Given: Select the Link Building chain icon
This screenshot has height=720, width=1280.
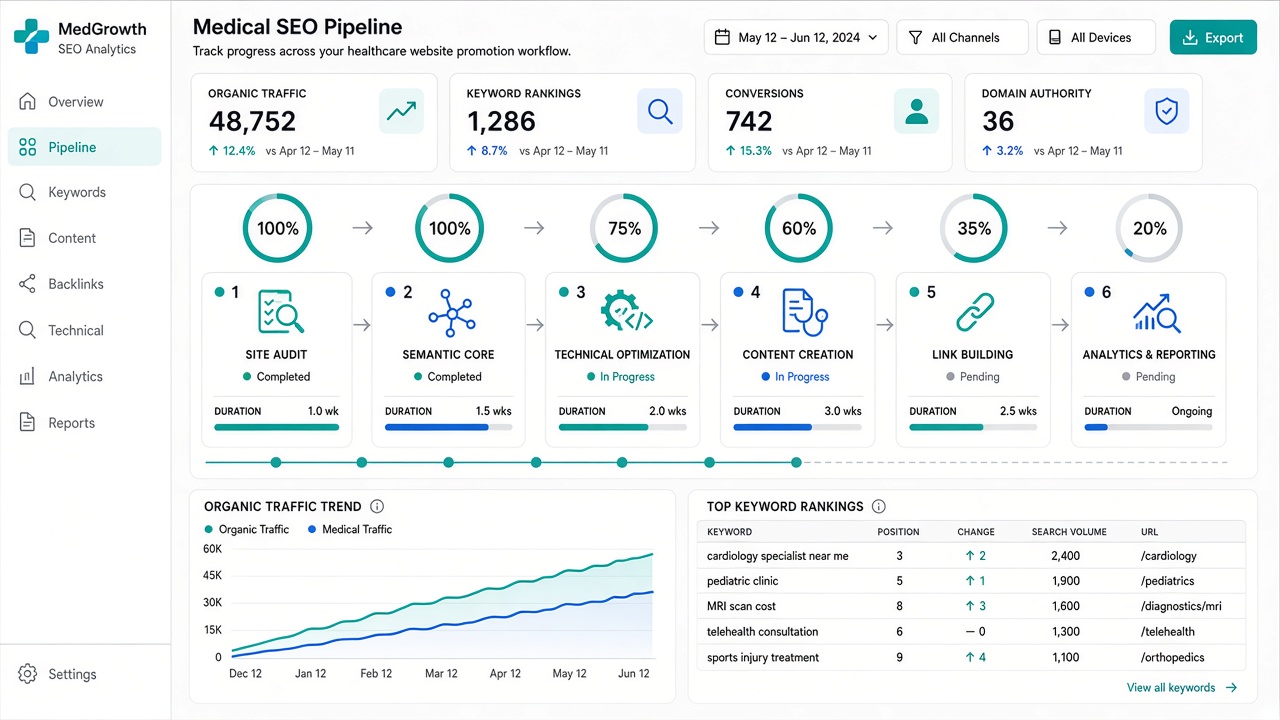Looking at the screenshot, I should pos(974,311).
